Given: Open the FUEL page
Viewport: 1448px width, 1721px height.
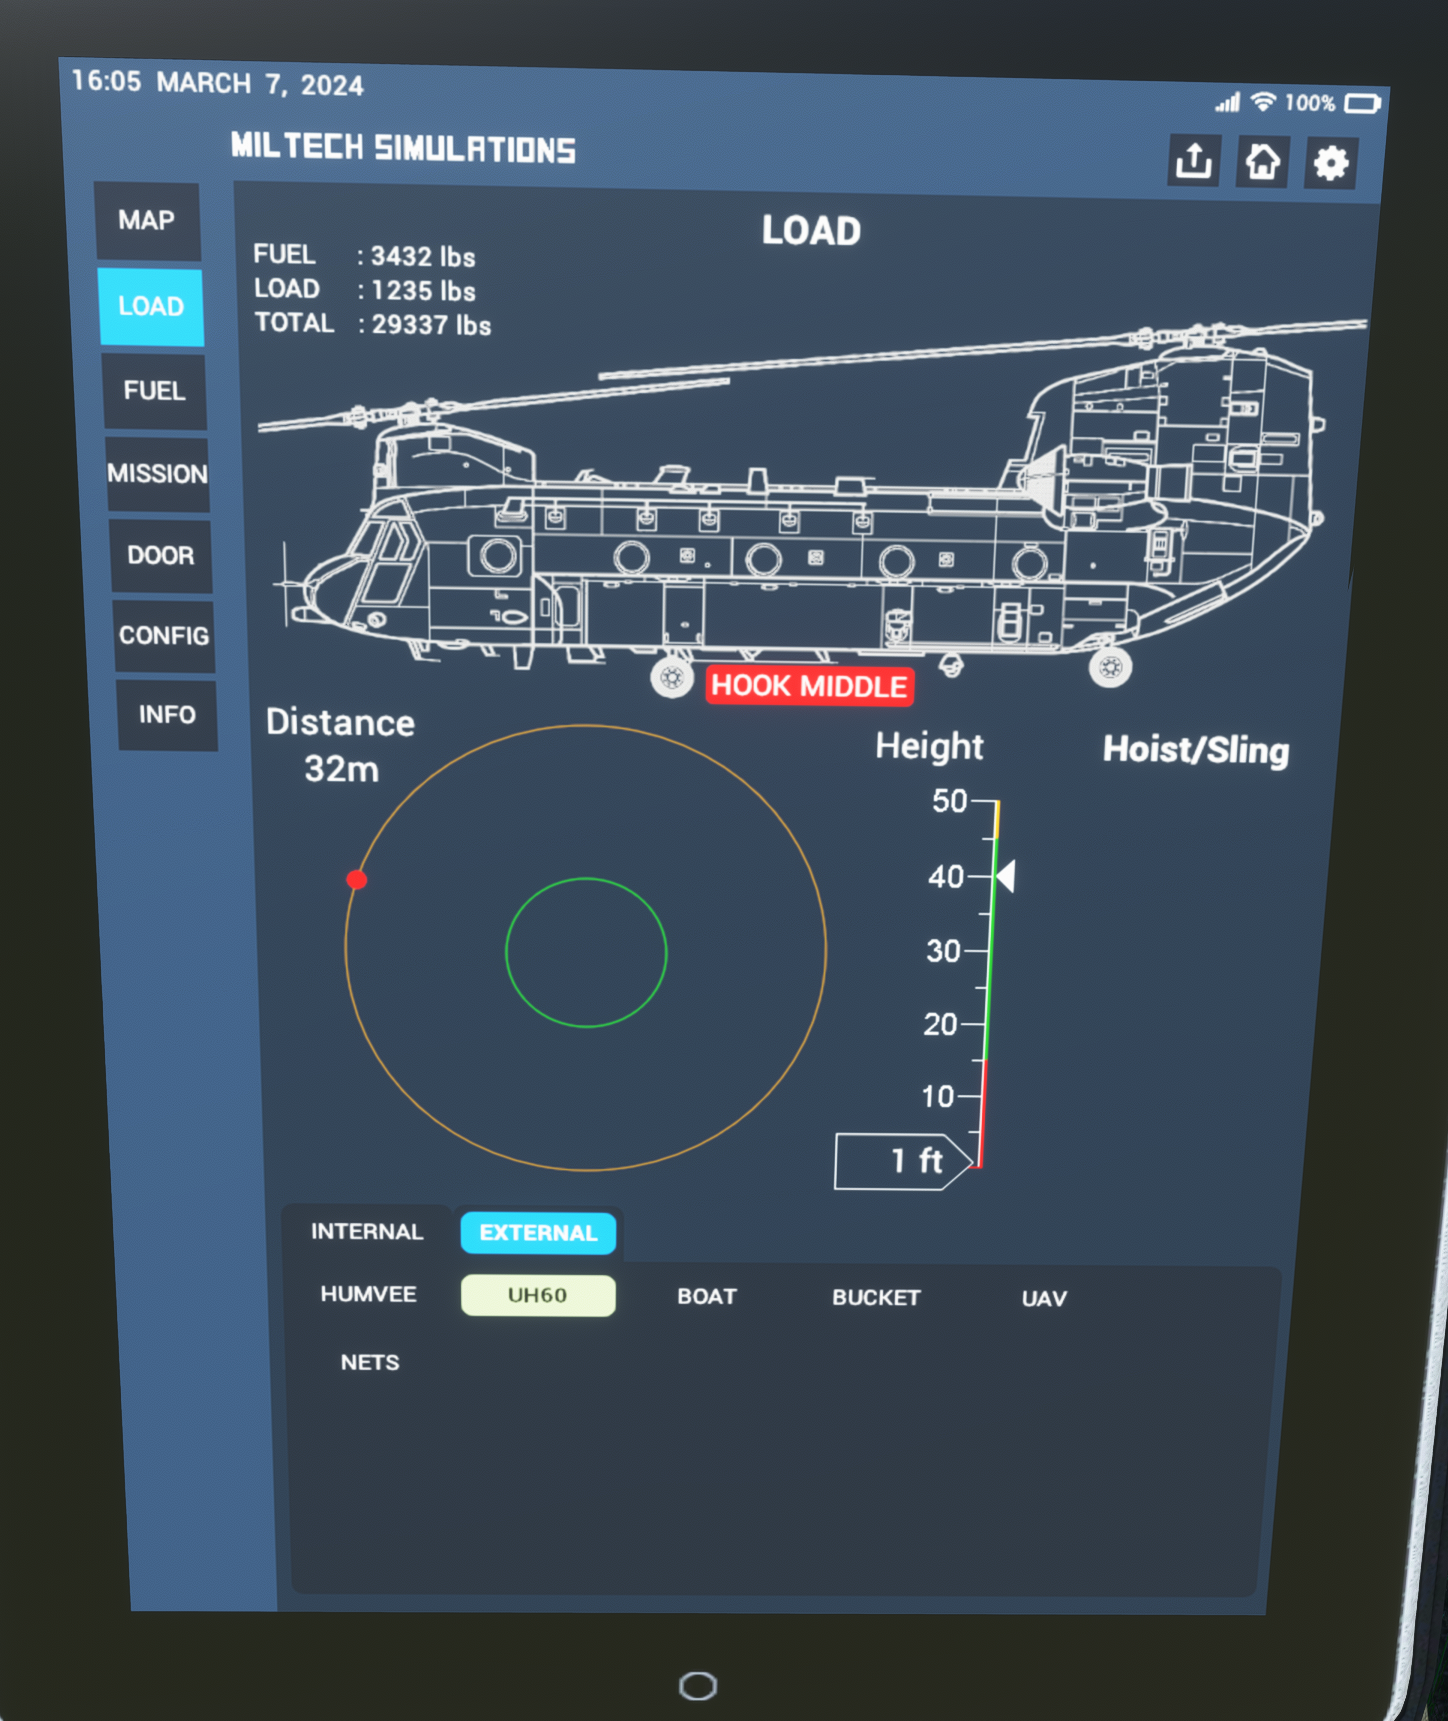Looking at the screenshot, I should click(154, 391).
